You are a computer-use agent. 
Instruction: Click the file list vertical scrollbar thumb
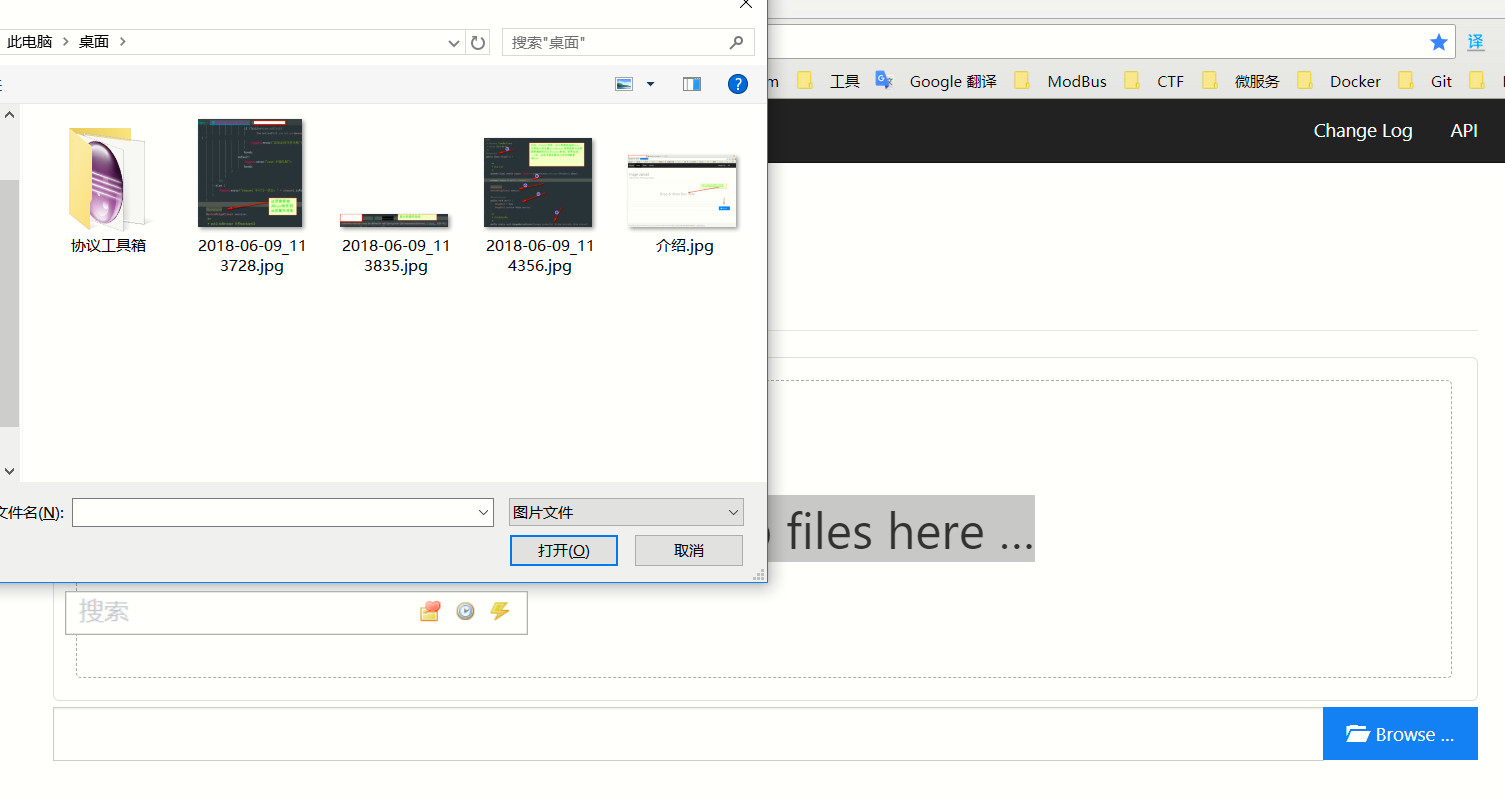[9, 303]
